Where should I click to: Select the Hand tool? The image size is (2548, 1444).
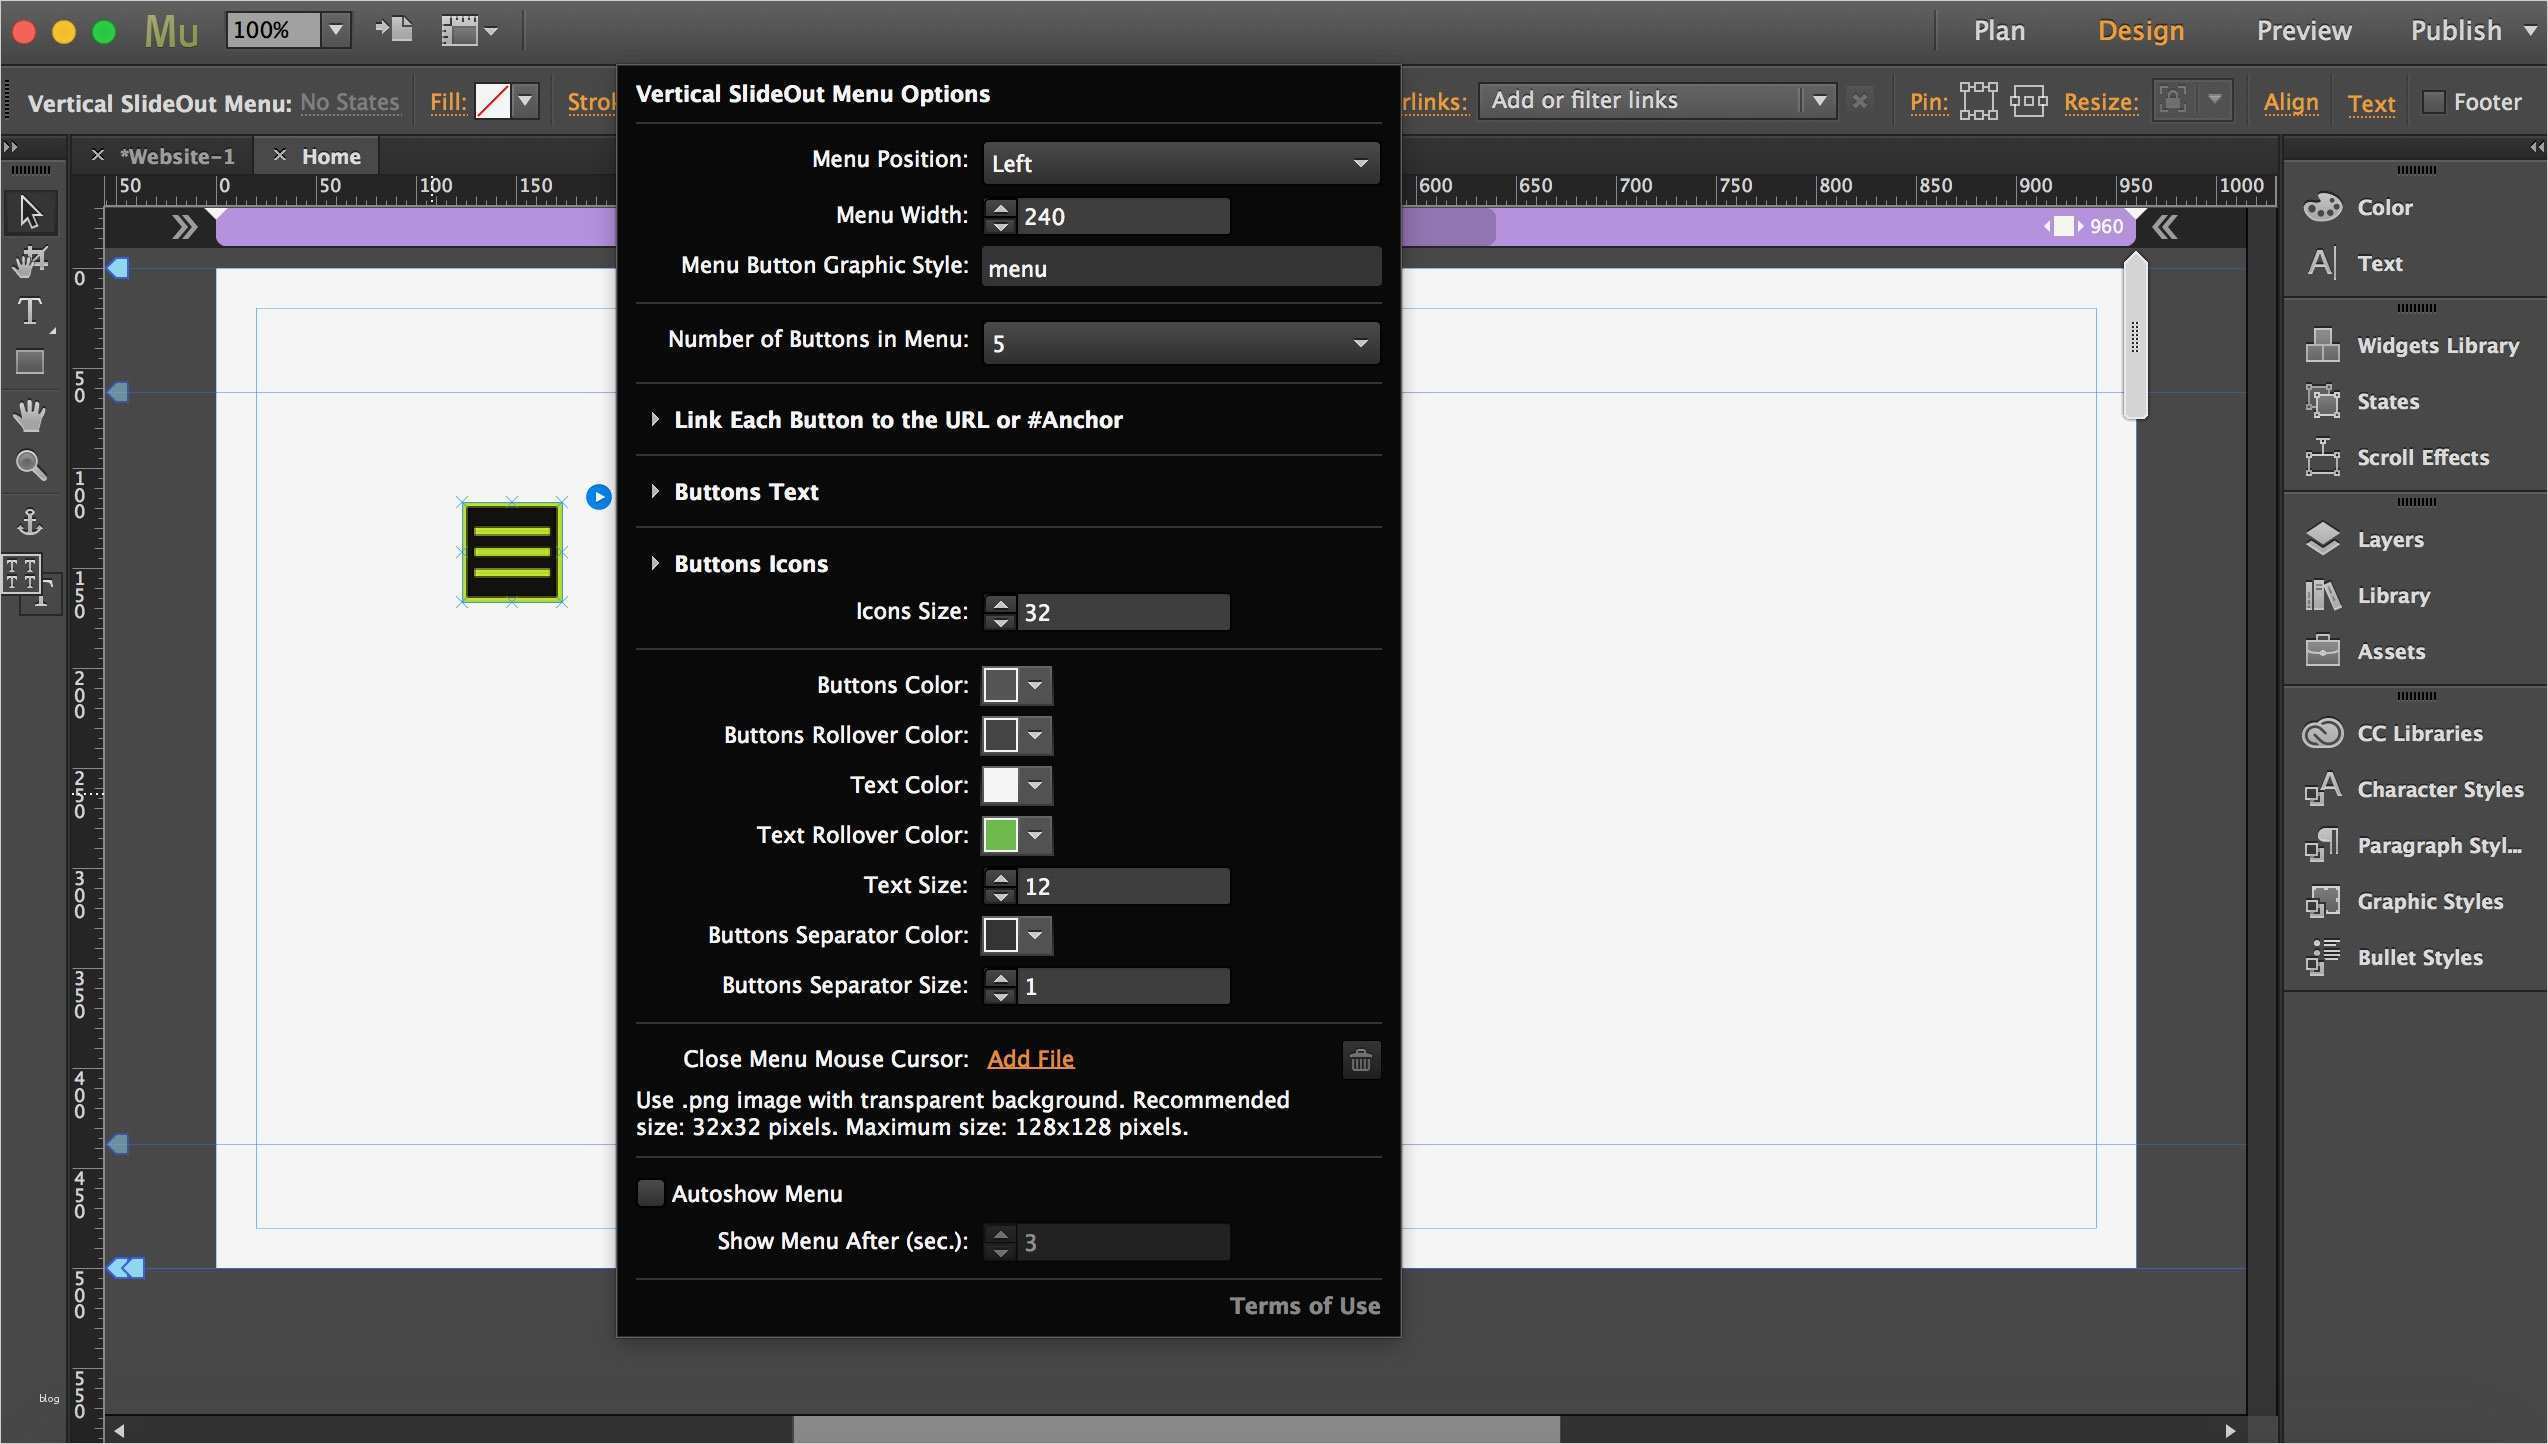tap(30, 414)
